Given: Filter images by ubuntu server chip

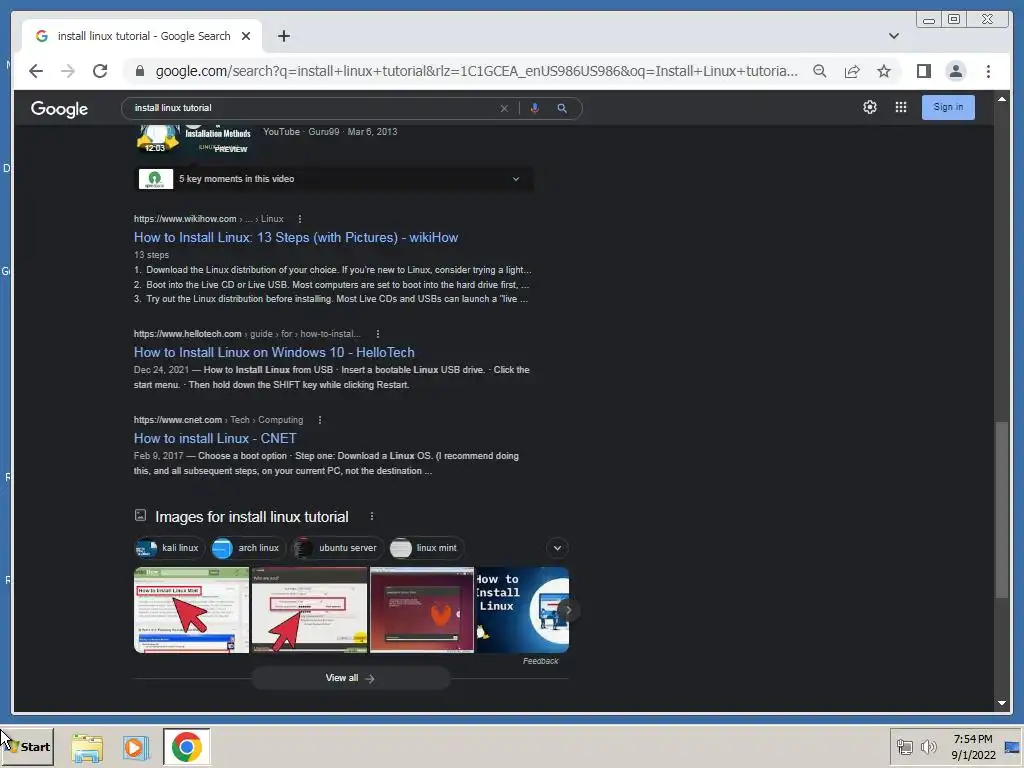Looking at the screenshot, I should point(338,548).
